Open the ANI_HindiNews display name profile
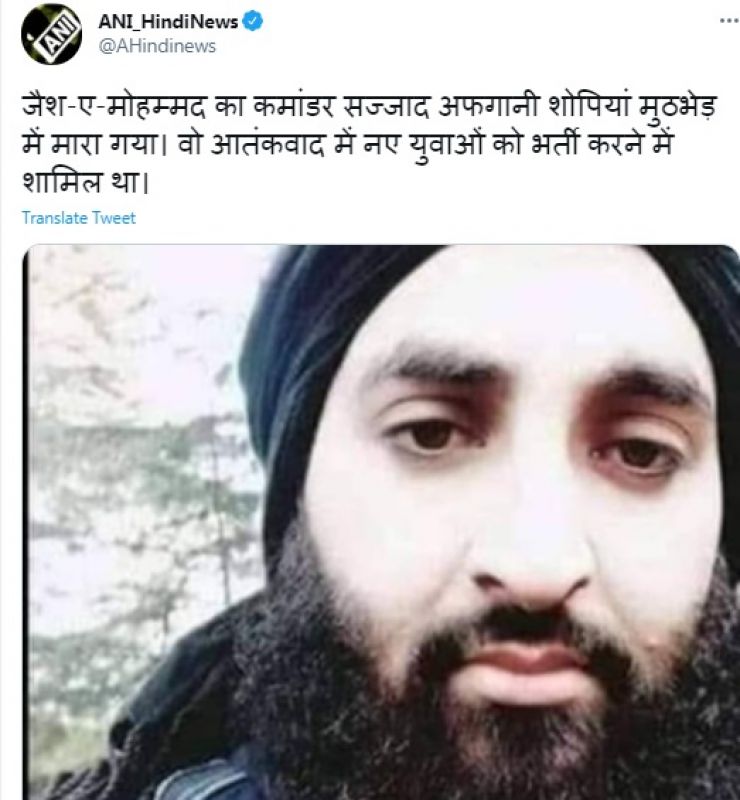This screenshot has height=800, width=740. [168, 22]
